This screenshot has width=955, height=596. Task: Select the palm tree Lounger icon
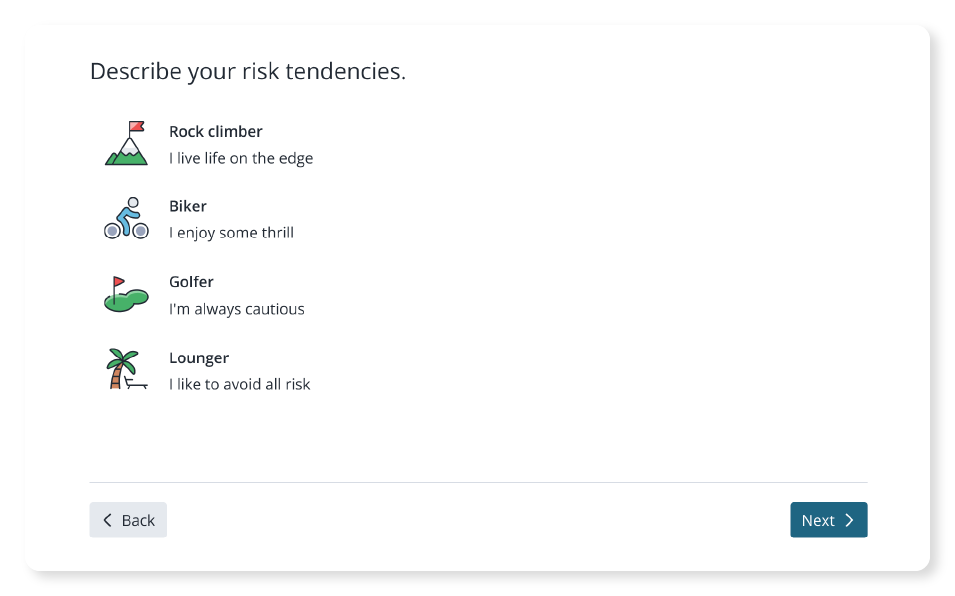click(x=126, y=369)
